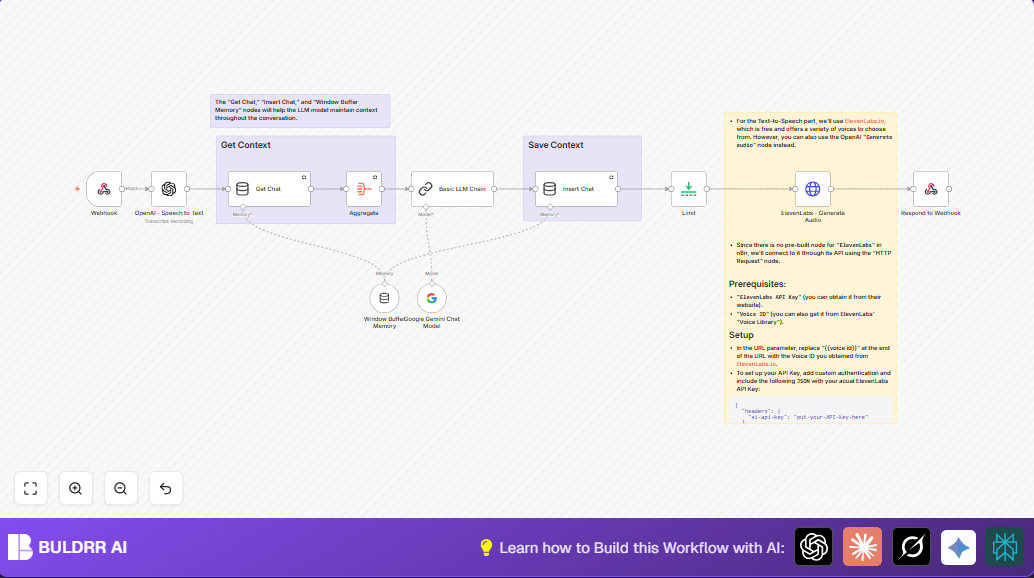This screenshot has width=1034, height=578.
Task: Select the Respond to Webhook node
Action: tap(930, 189)
